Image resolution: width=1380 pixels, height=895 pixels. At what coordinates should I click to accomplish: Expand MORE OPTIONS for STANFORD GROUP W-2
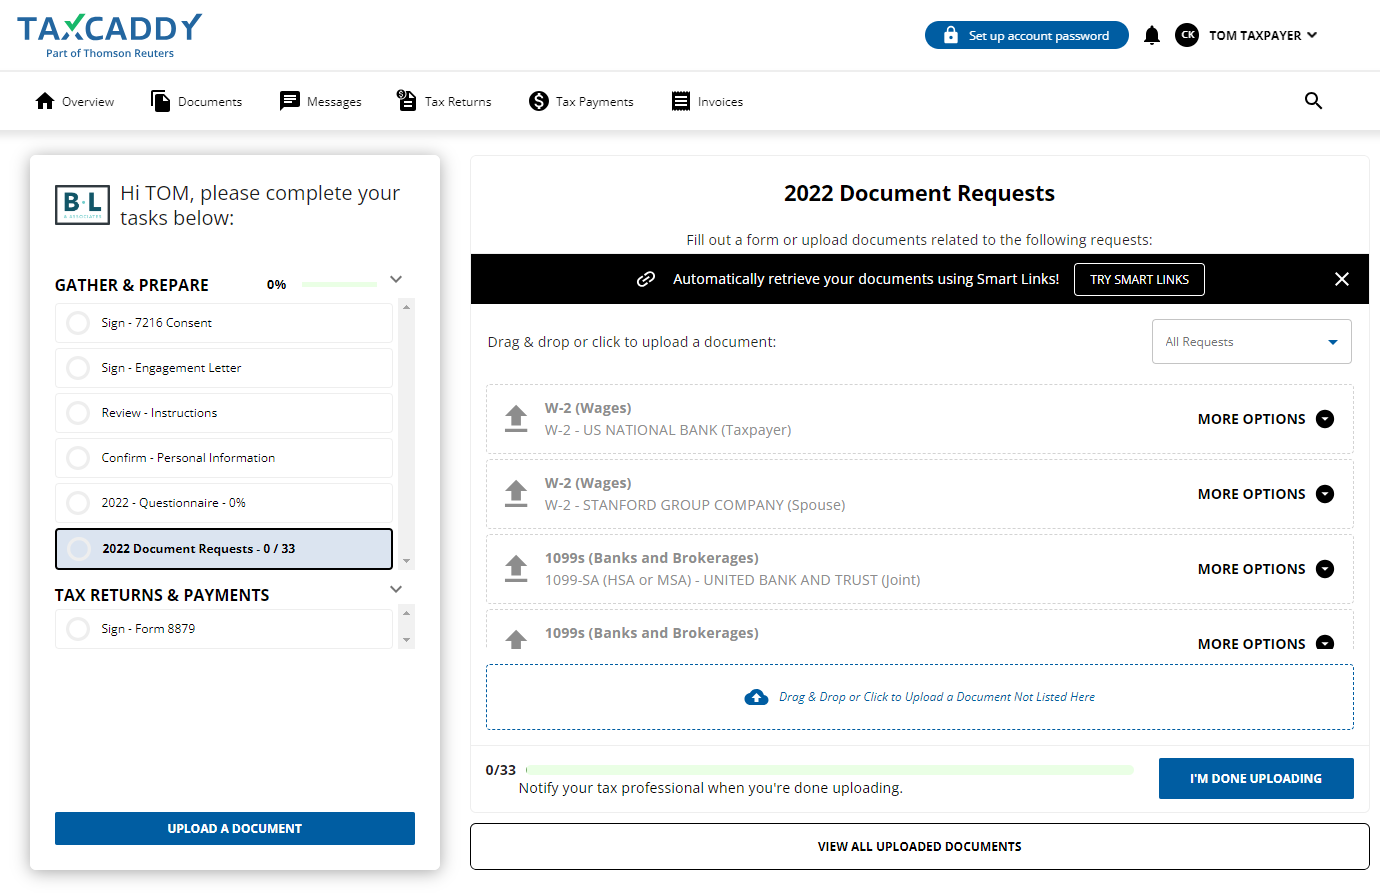(x=1266, y=494)
